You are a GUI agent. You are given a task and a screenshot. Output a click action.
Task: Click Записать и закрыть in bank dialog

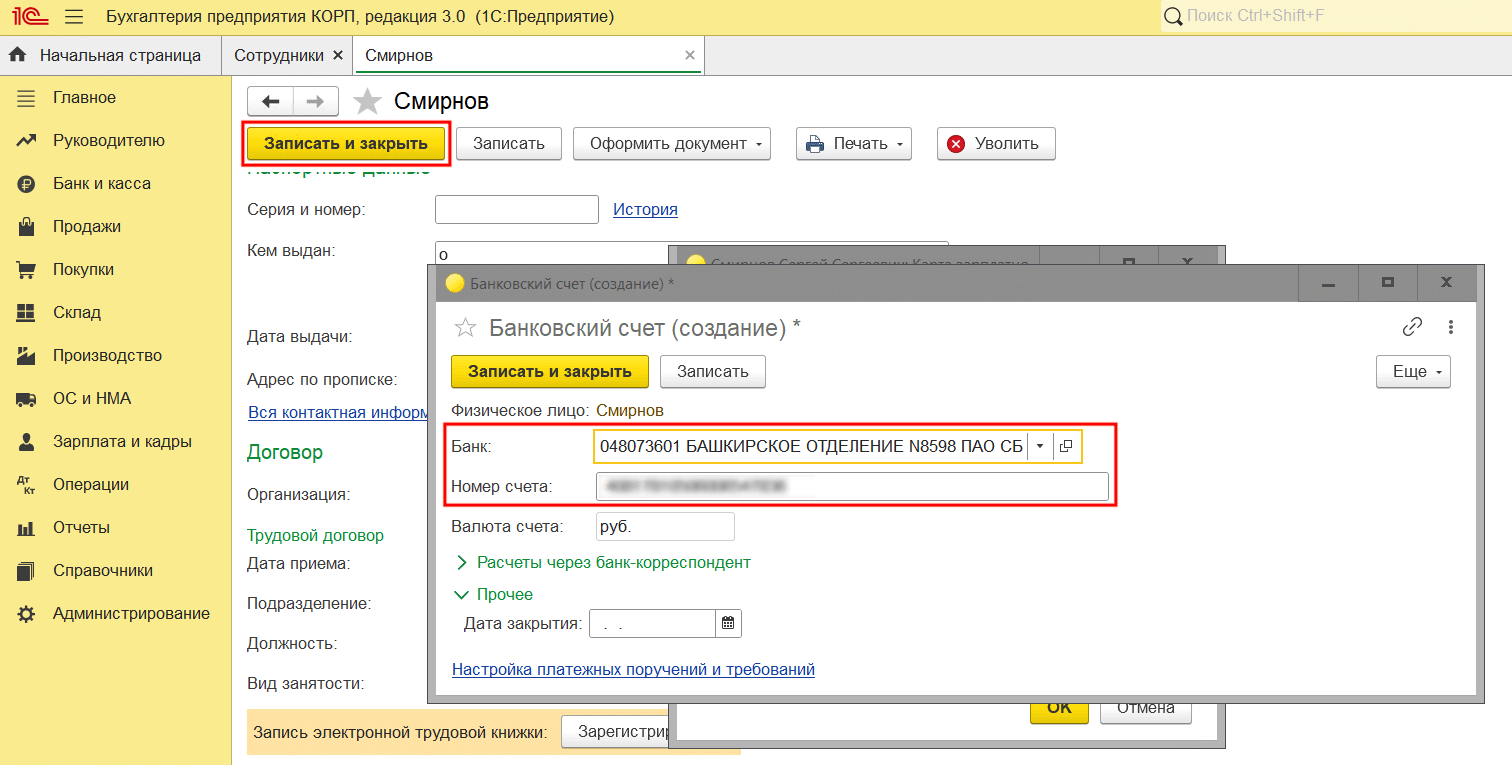pos(549,371)
